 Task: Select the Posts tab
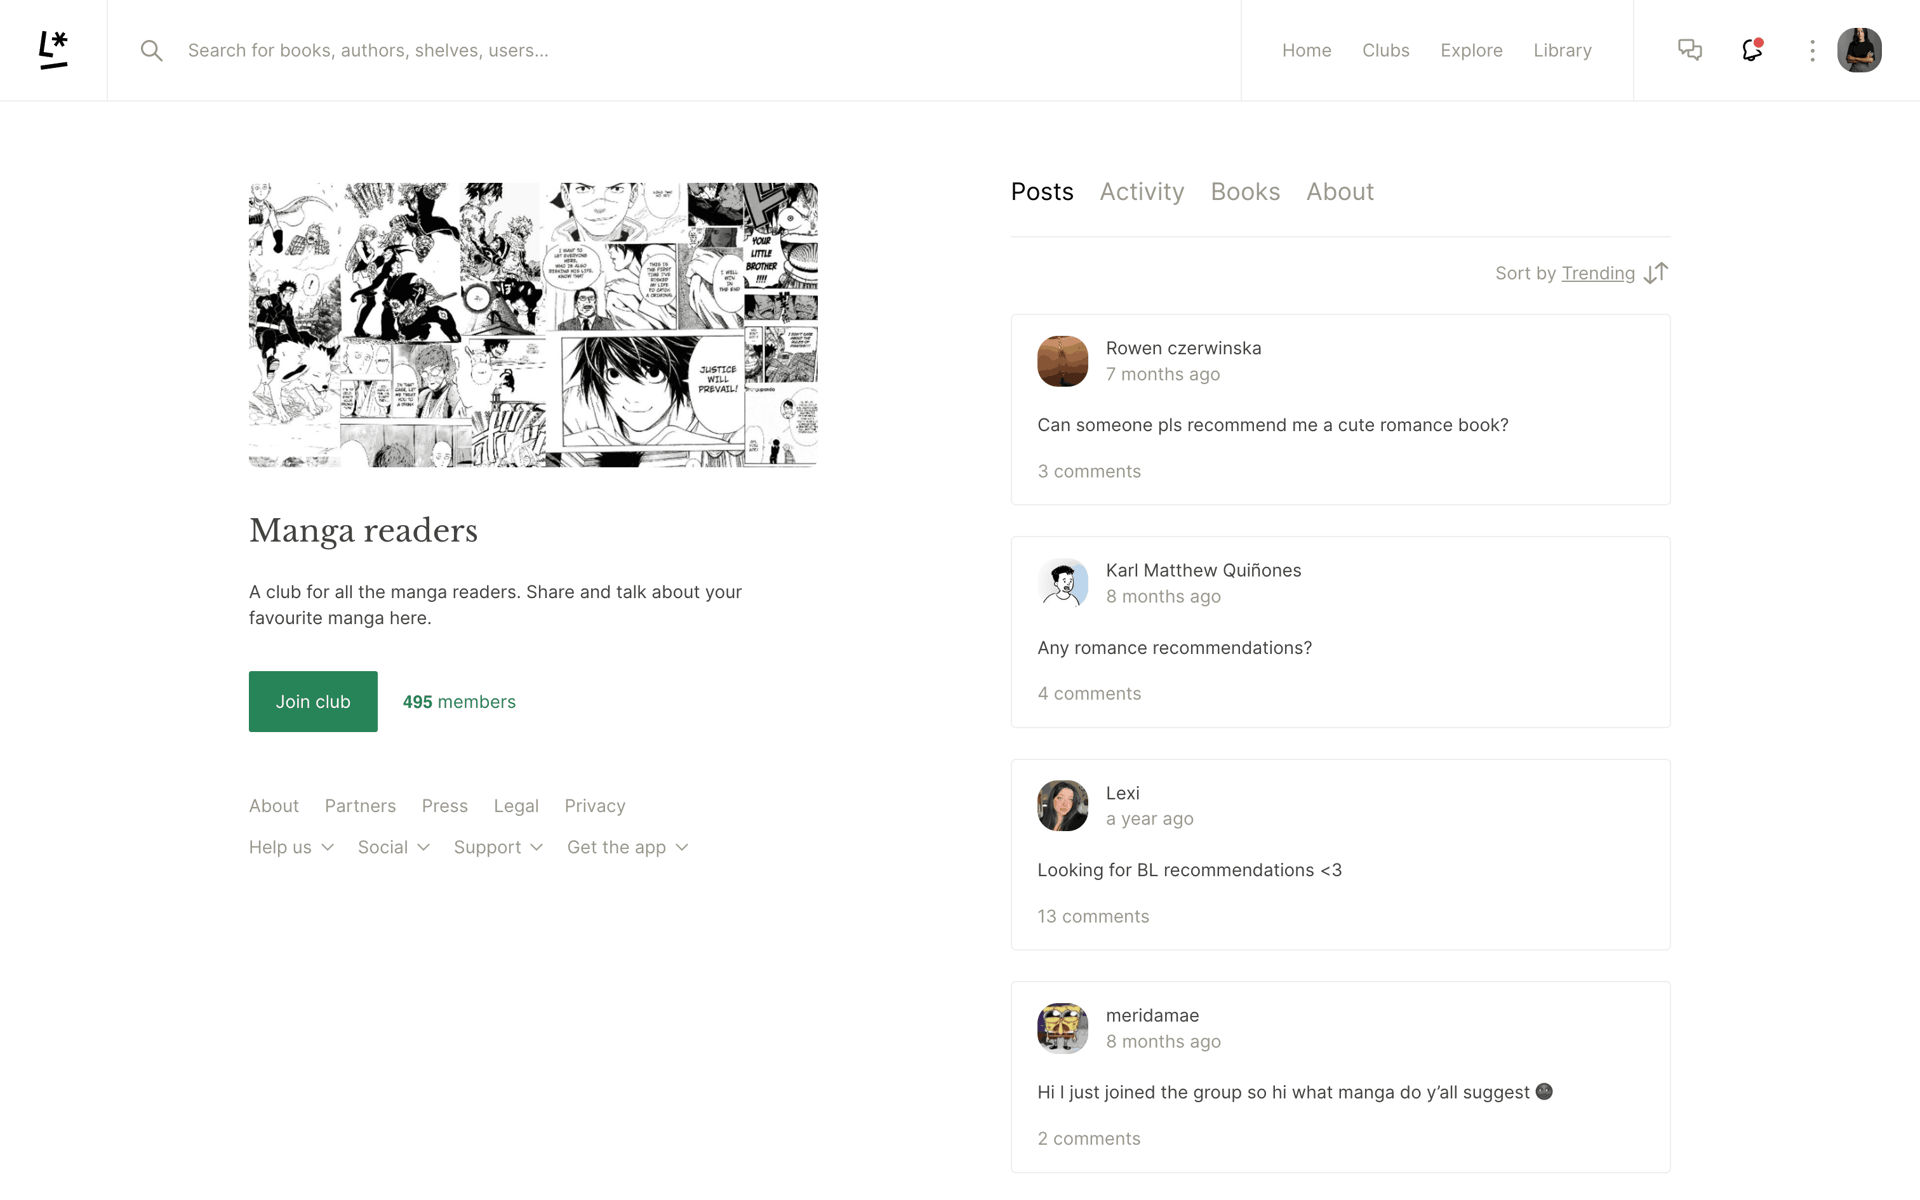tap(1042, 191)
